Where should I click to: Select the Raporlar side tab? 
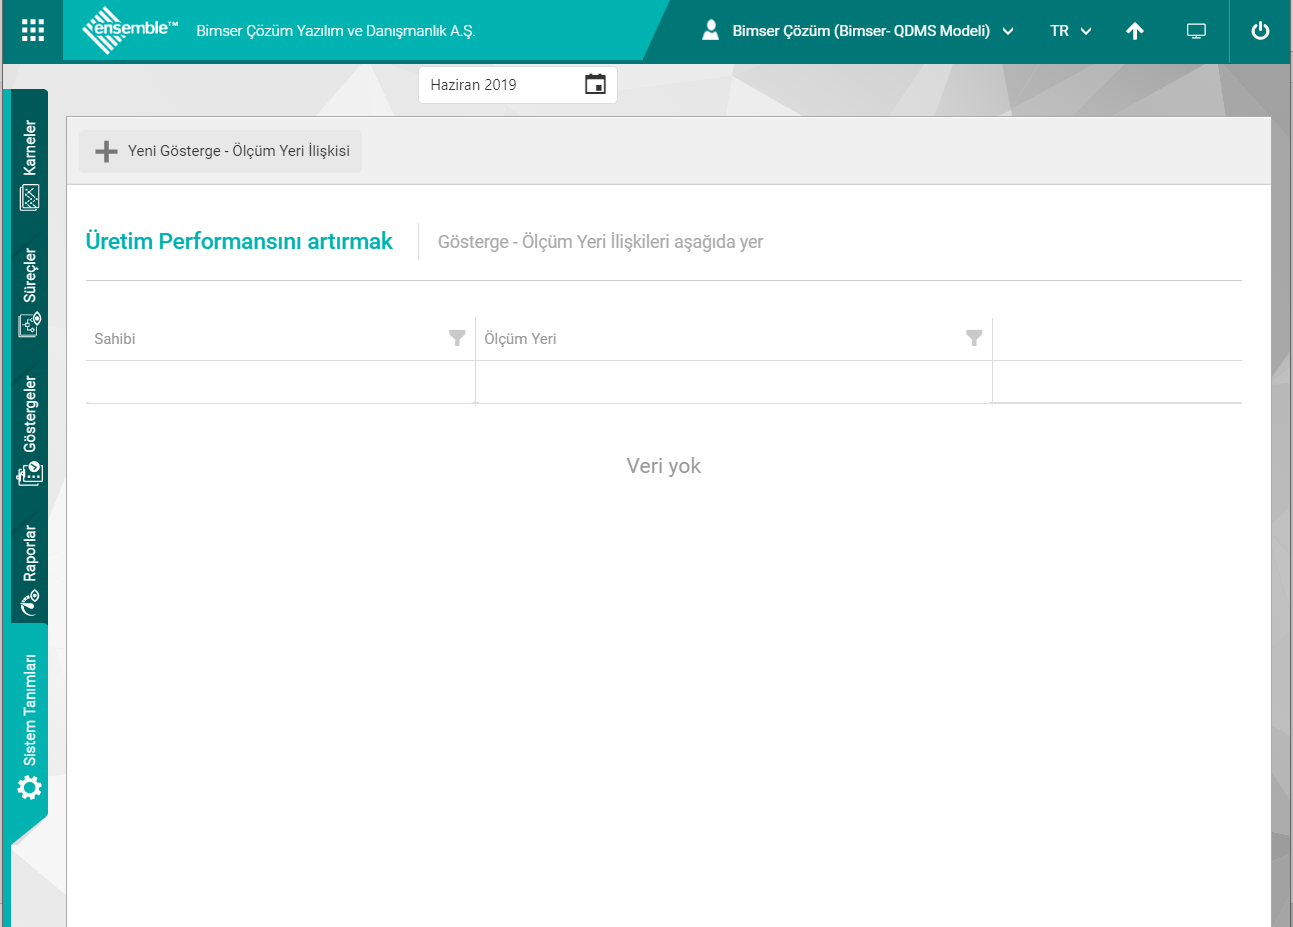[x=30, y=566]
